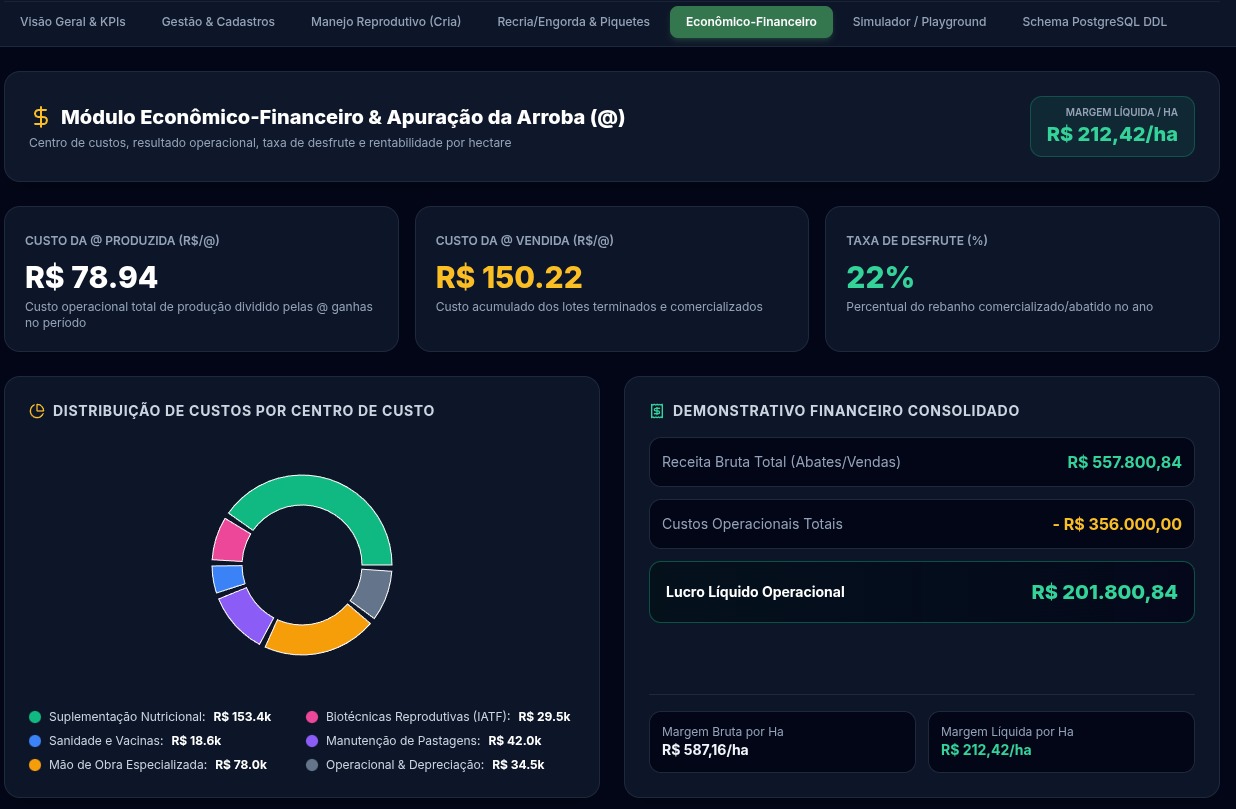Click the R$ 201.800,84 profit amount
The height and width of the screenshot is (809, 1236).
[x=1104, y=592]
